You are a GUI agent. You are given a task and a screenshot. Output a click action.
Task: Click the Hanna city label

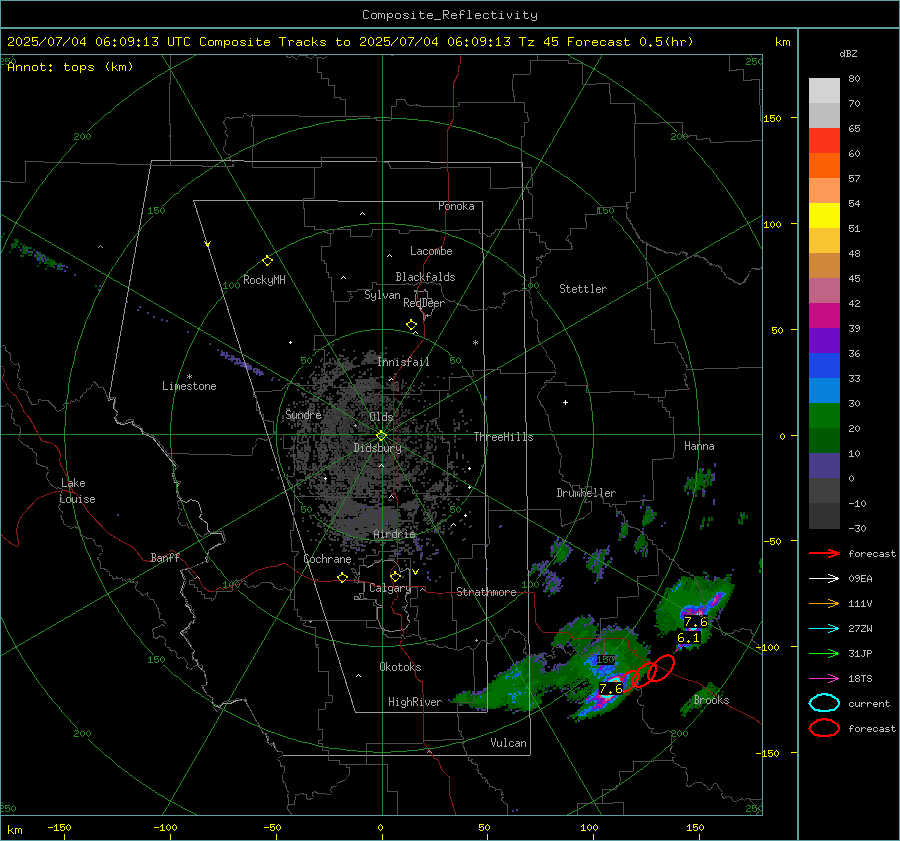699,446
